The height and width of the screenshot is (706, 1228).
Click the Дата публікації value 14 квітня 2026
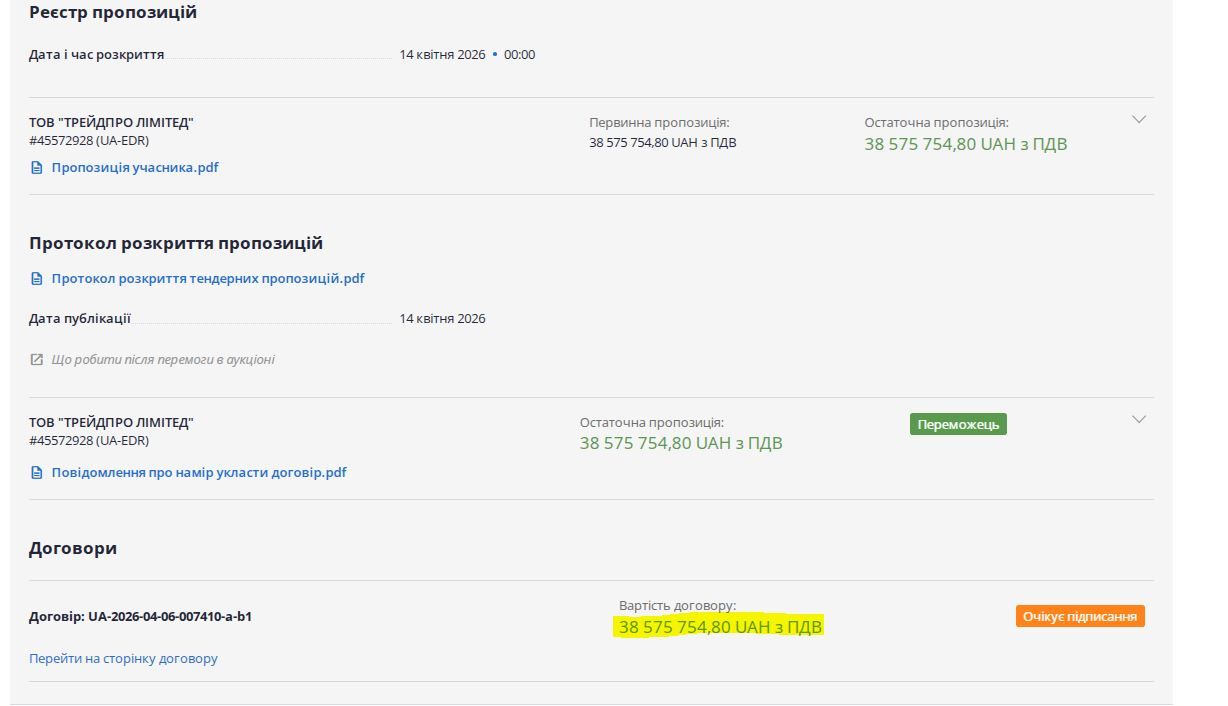[x=442, y=319]
